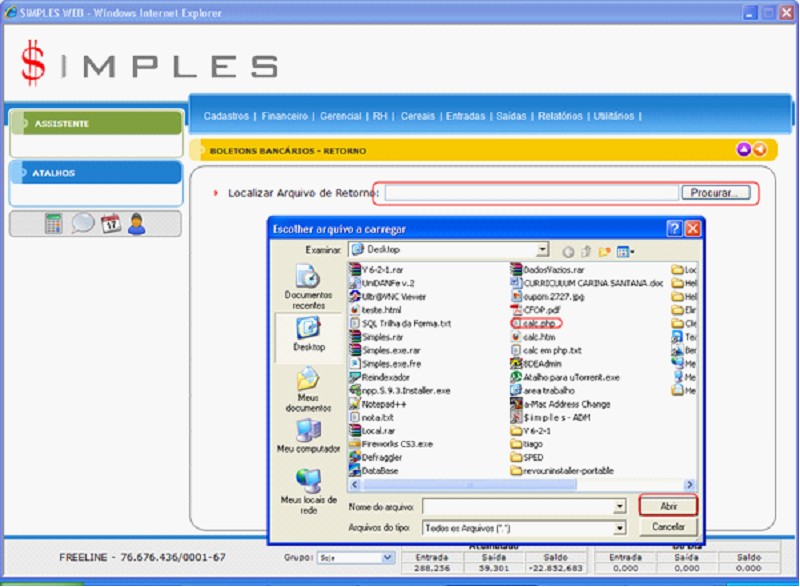The width and height of the screenshot is (800, 587).
Task: Click the Procurar button
Action: (x=716, y=193)
